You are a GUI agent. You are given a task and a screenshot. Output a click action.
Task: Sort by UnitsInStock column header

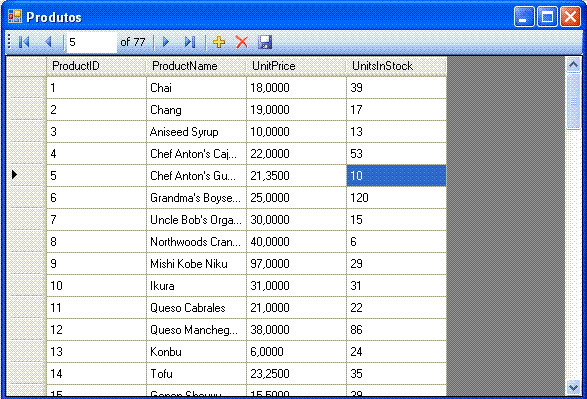396,66
